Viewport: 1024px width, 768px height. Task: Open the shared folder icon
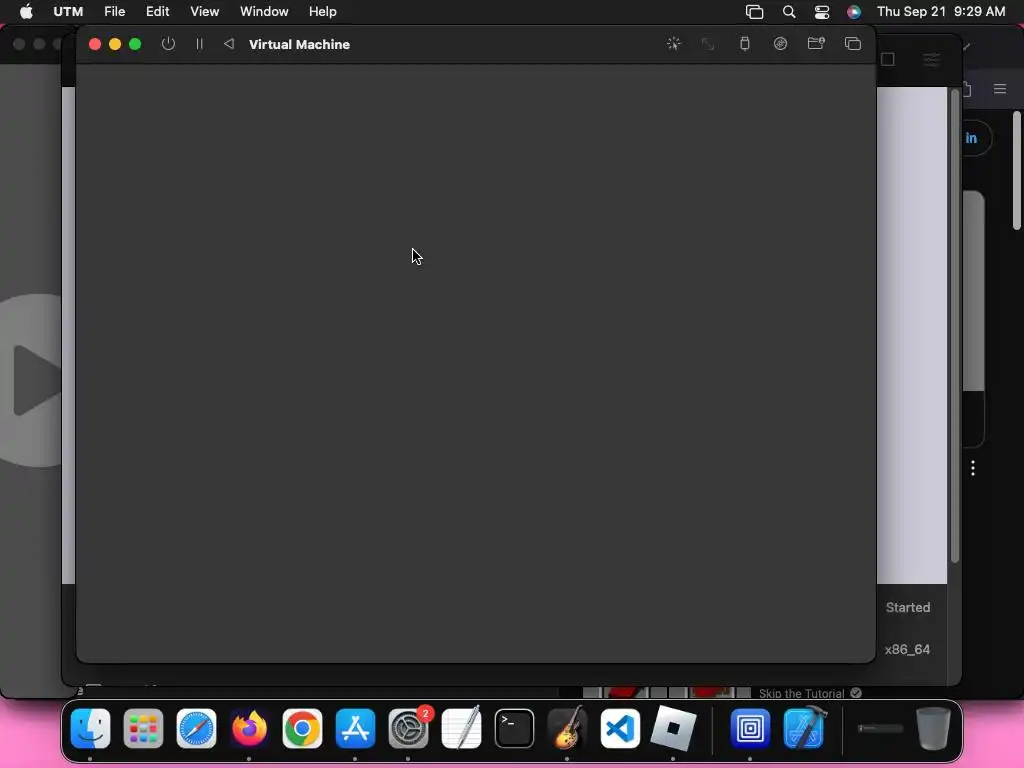pos(816,44)
